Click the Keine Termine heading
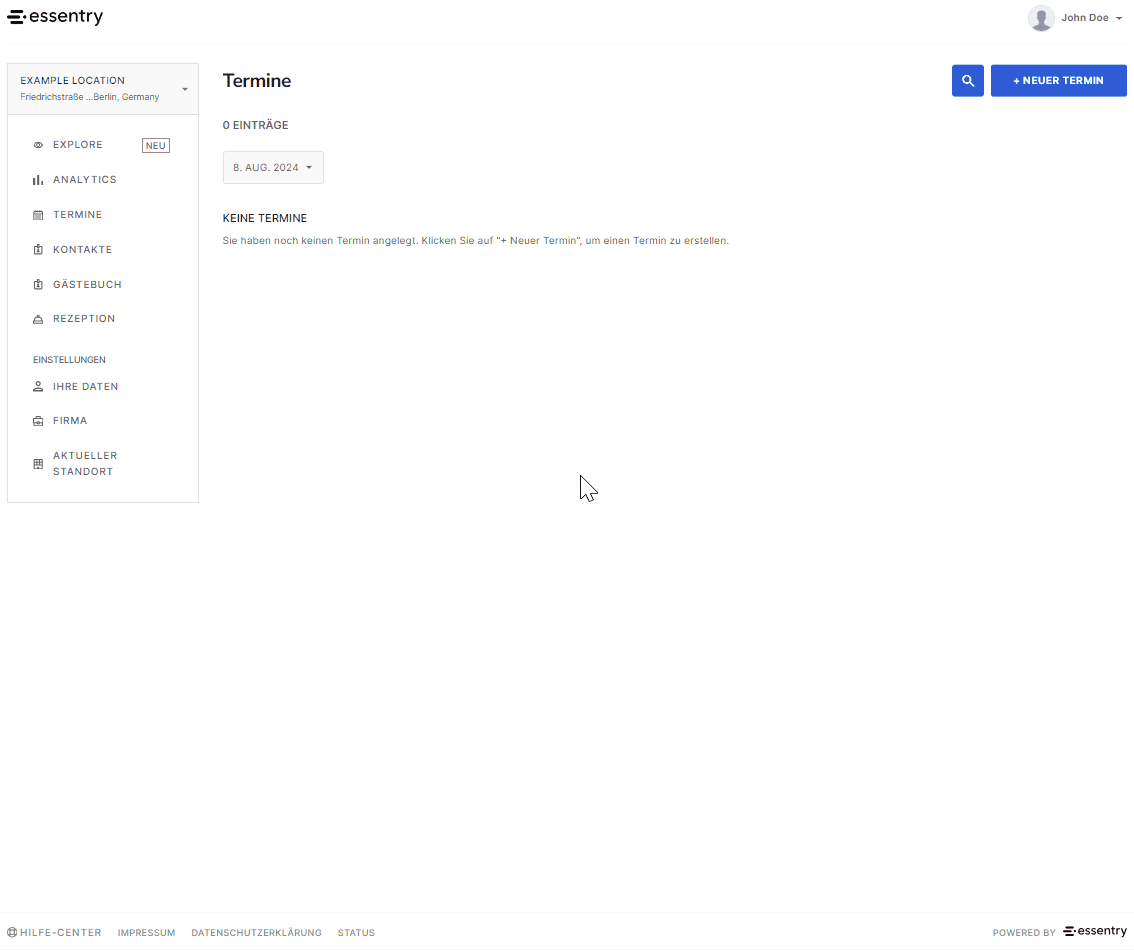 (x=265, y=218)
